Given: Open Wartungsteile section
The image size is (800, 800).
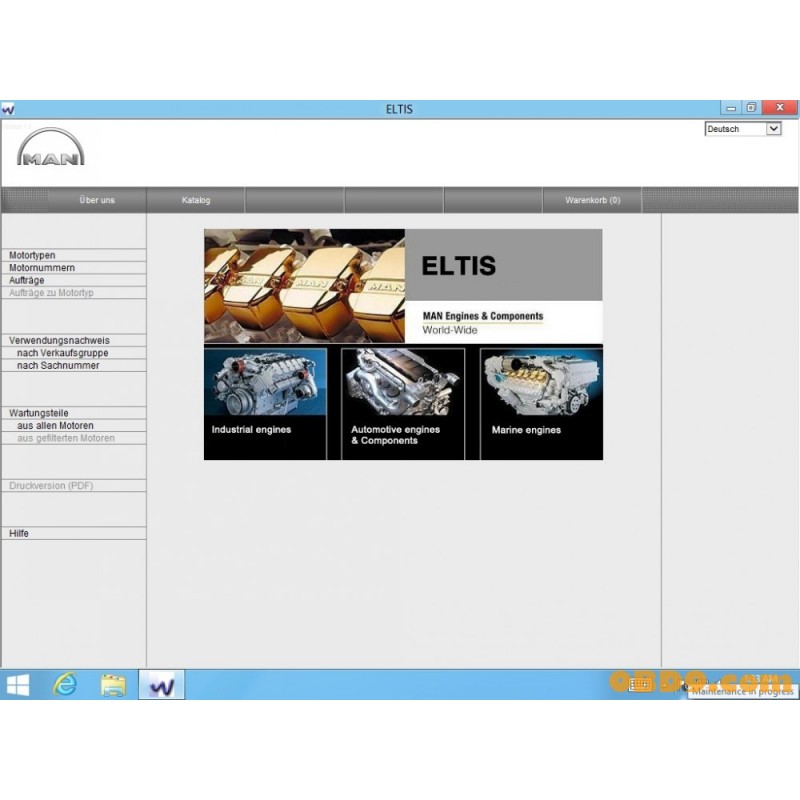Looking at the screenshot, I should coord(73,413).
